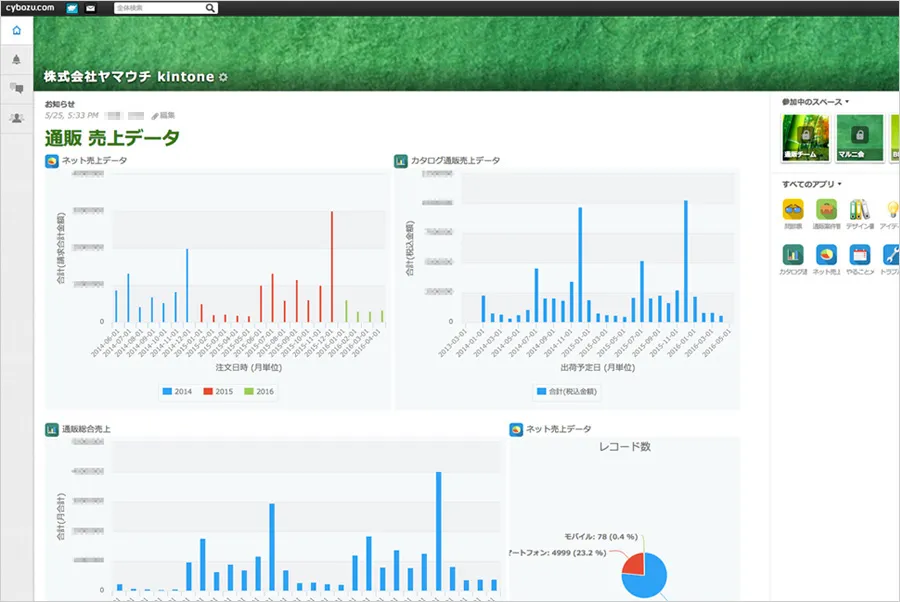Click the kintone icon in top bar

coord(72,8)
